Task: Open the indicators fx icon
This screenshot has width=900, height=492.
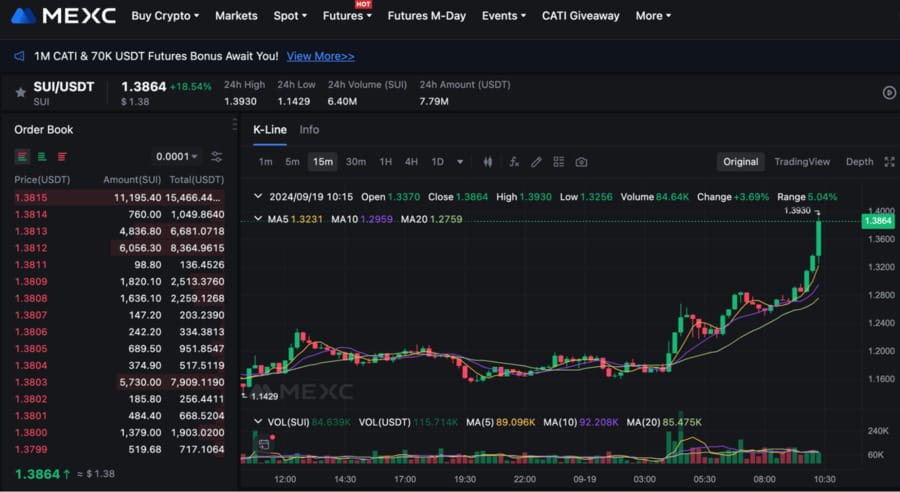Action: 514,162
